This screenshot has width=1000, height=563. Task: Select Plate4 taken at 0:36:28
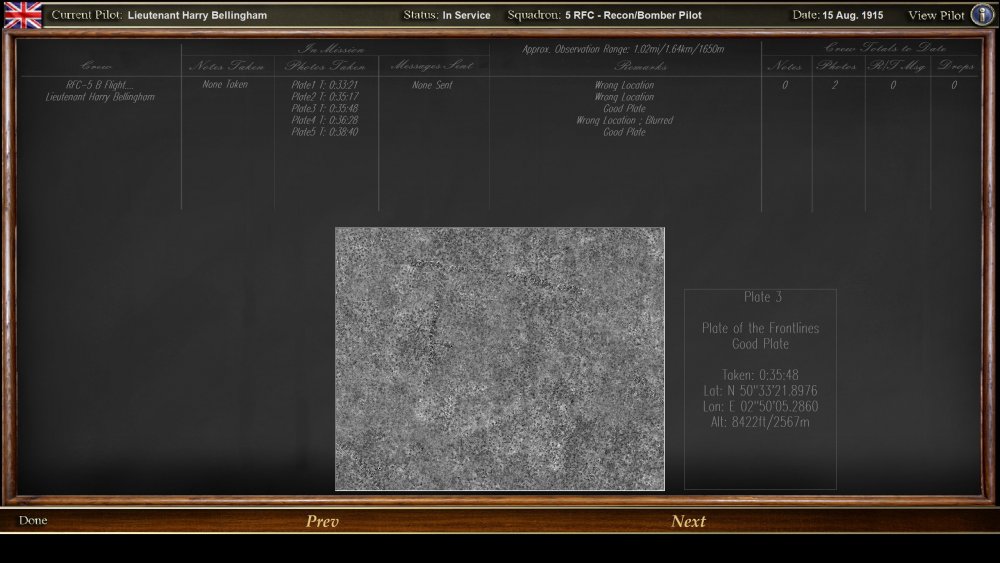point(325,120)
